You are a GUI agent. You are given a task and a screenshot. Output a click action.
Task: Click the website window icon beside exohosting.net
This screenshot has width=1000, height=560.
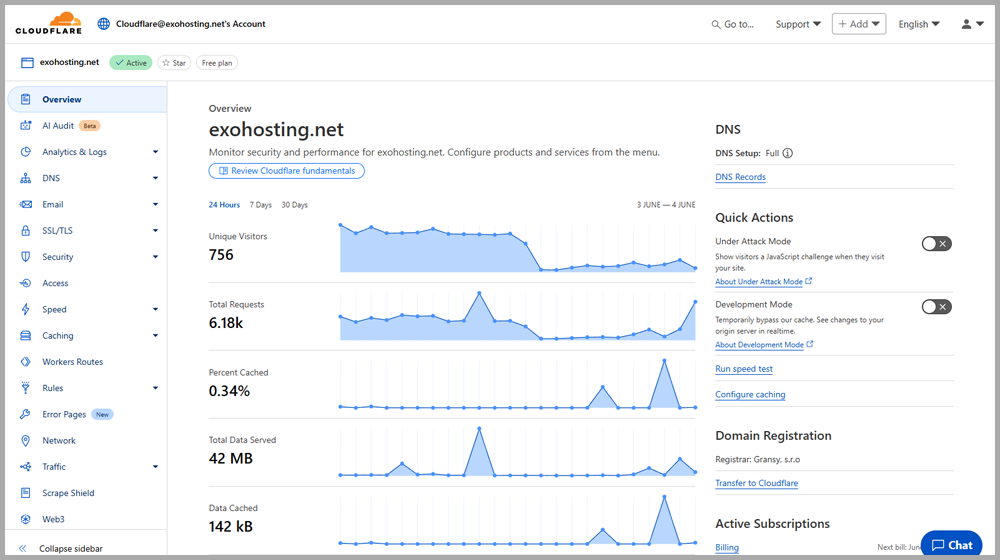(x=27, y=63)
